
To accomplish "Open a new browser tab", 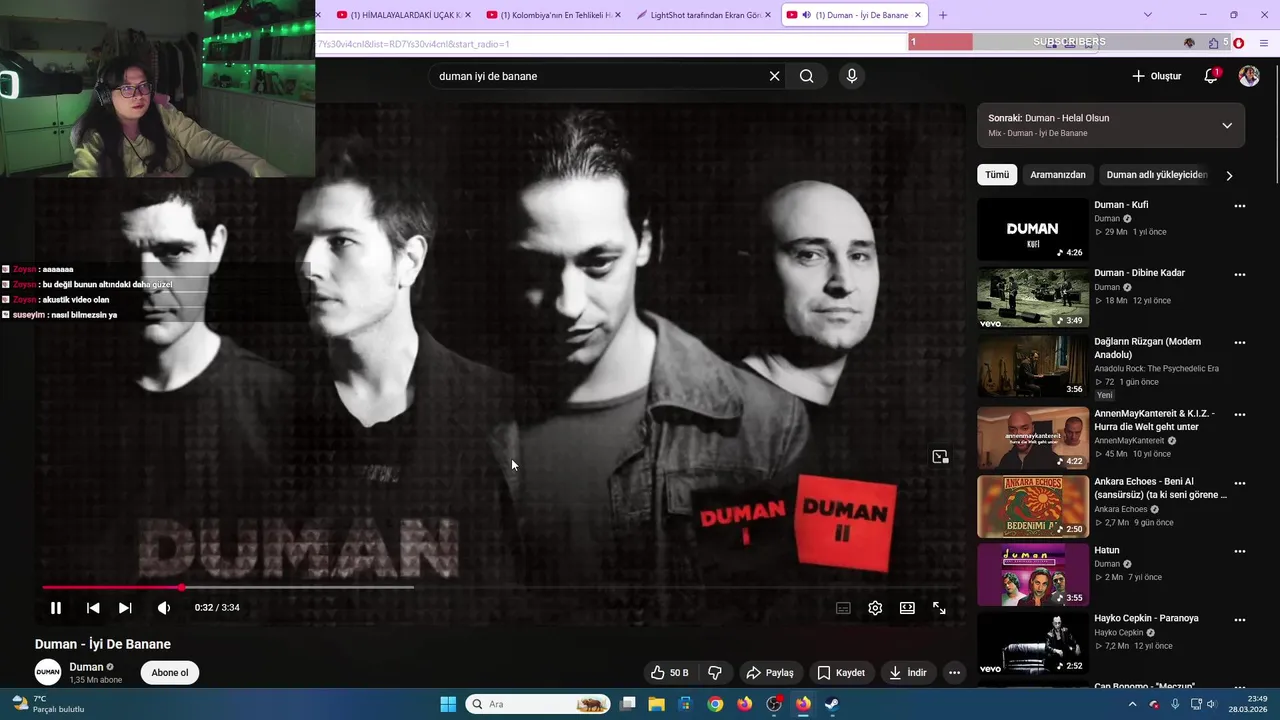I will point(942,15).
